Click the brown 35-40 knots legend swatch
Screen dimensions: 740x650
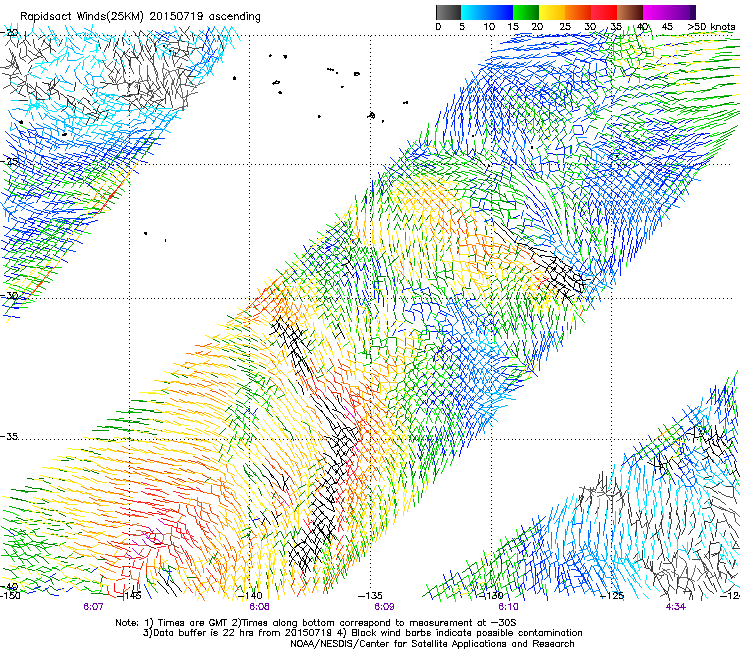coord(630,12)
